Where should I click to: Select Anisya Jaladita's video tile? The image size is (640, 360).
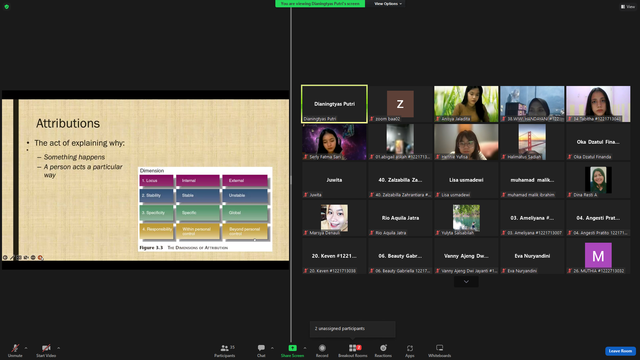click(466, 104)
